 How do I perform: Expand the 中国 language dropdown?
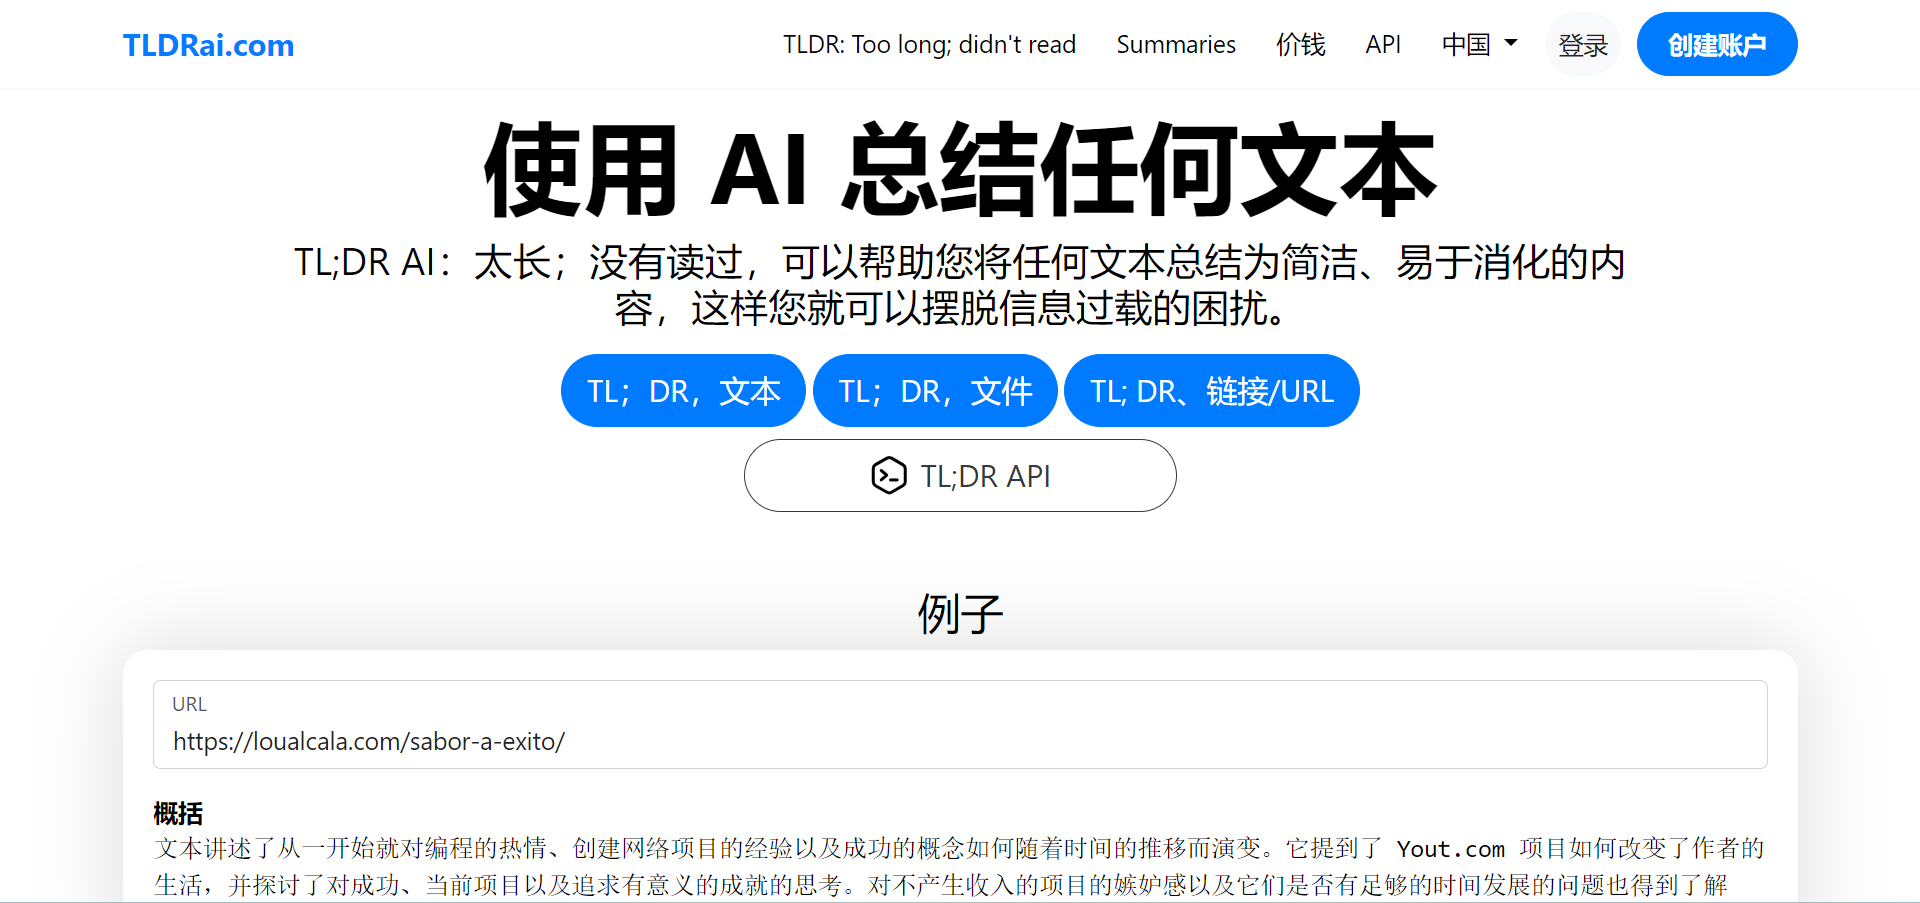pos(1479,45)
